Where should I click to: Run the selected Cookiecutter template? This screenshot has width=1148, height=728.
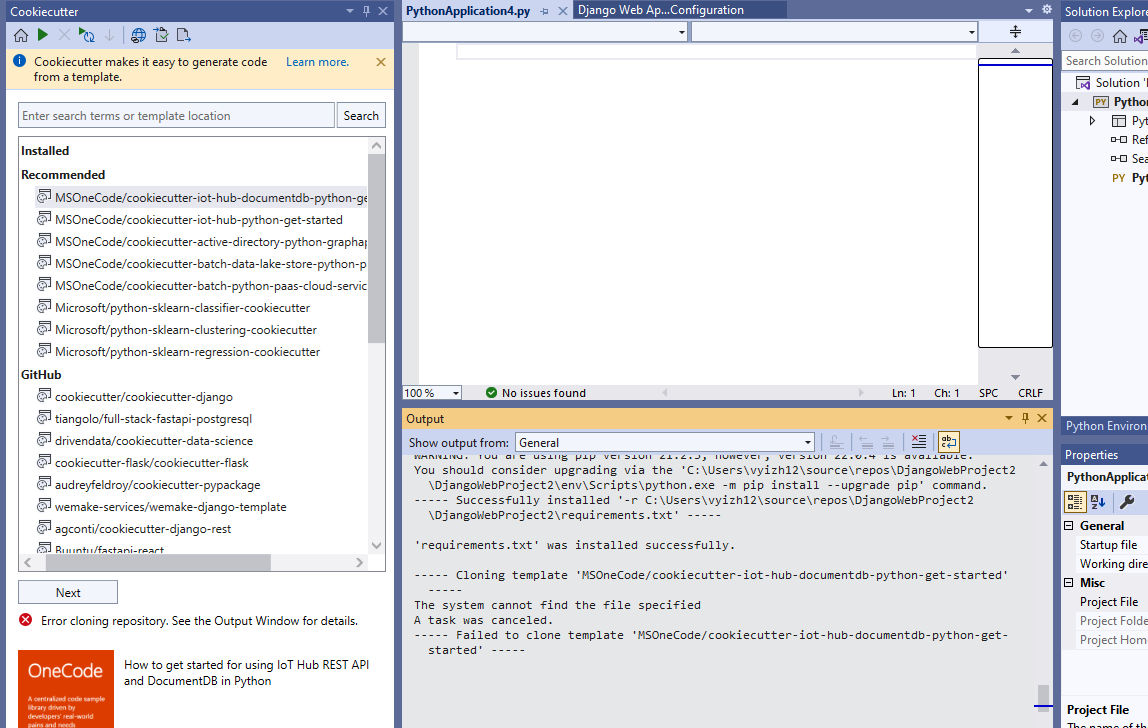[x=43, y=35]
